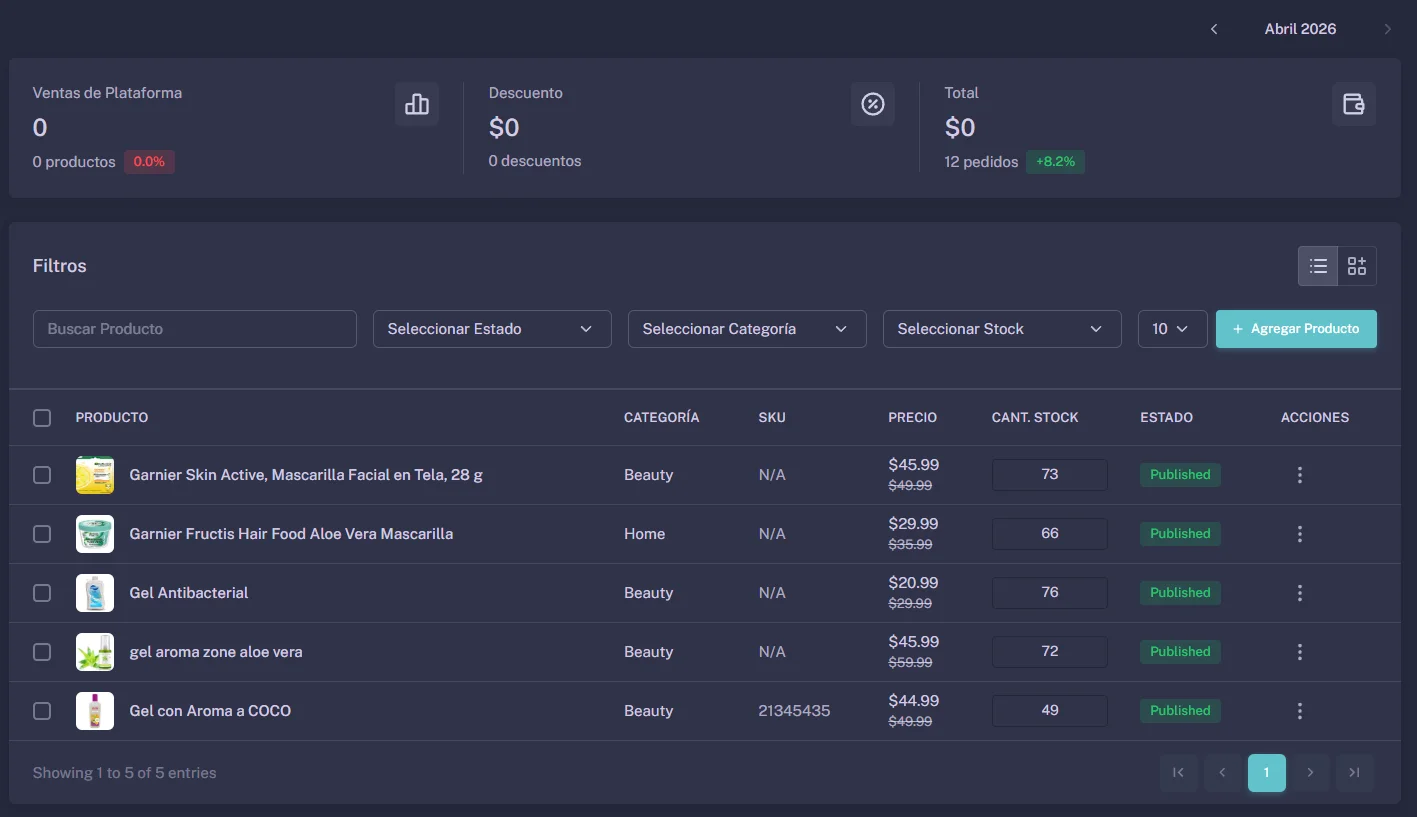Go to the previous page of results
The height and width of the screenshot is (817, 1417).
pyautogui.click(x=1223, y=773)
